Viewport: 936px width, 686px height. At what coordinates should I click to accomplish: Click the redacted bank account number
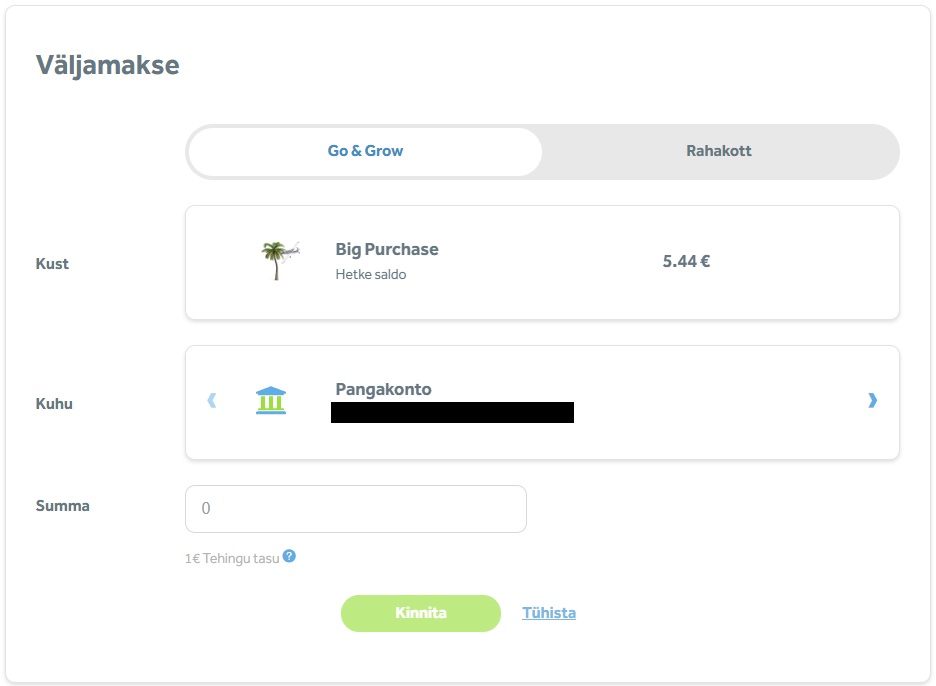[x=452, y=412]
